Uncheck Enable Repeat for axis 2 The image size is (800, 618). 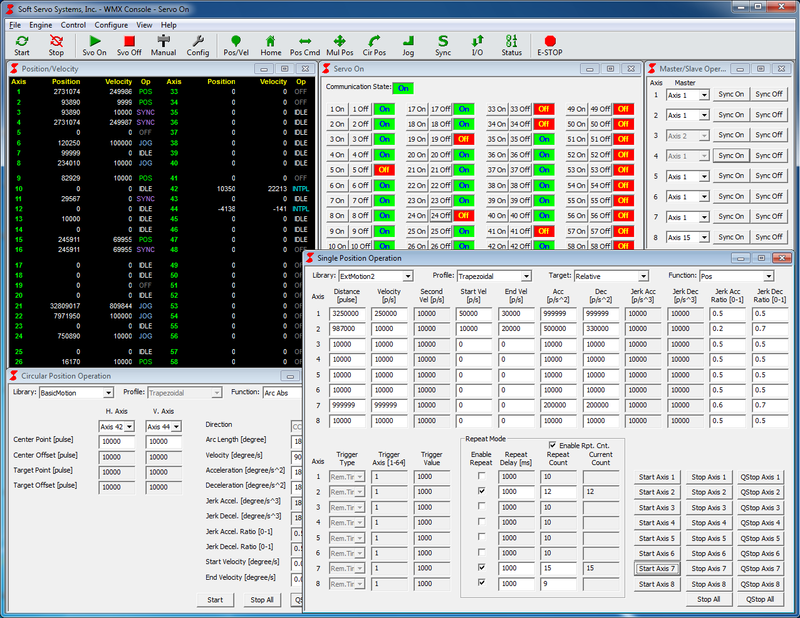[x=481, y=491]
